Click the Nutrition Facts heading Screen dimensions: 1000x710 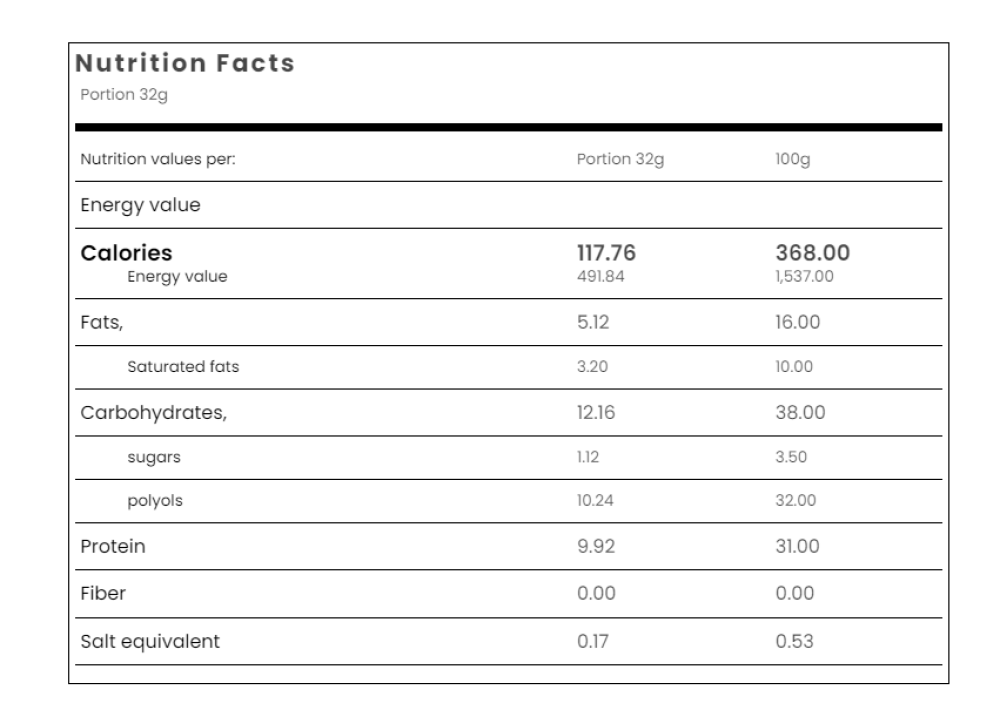click(187, 64)
